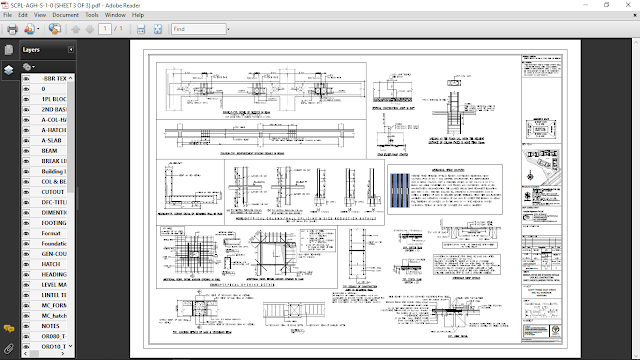Click the Fit Page view icon
Image resolution: width=640 pixels, height=360 pixels.
tap(158, 29)
